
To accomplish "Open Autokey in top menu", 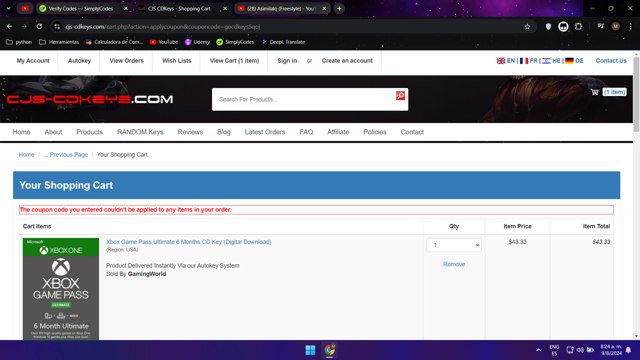I will (79, 60).
